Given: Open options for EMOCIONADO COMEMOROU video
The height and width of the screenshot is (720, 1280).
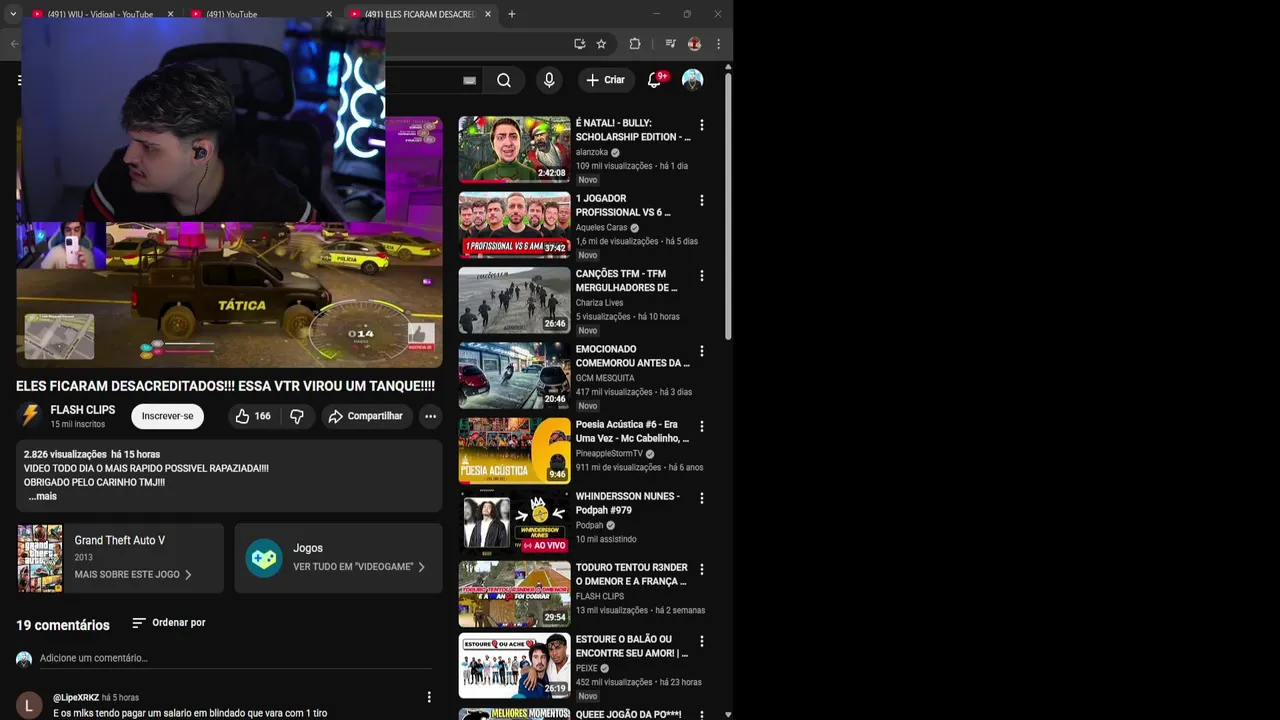Looking at the screenshot, I should 701,351.
